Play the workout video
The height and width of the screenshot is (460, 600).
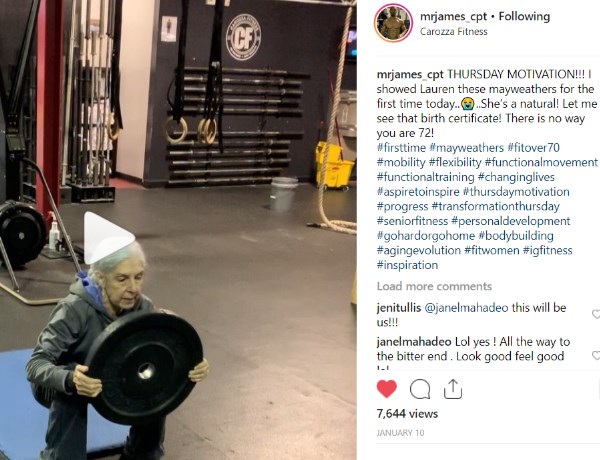pyautogui.click(x=107, y=238)
